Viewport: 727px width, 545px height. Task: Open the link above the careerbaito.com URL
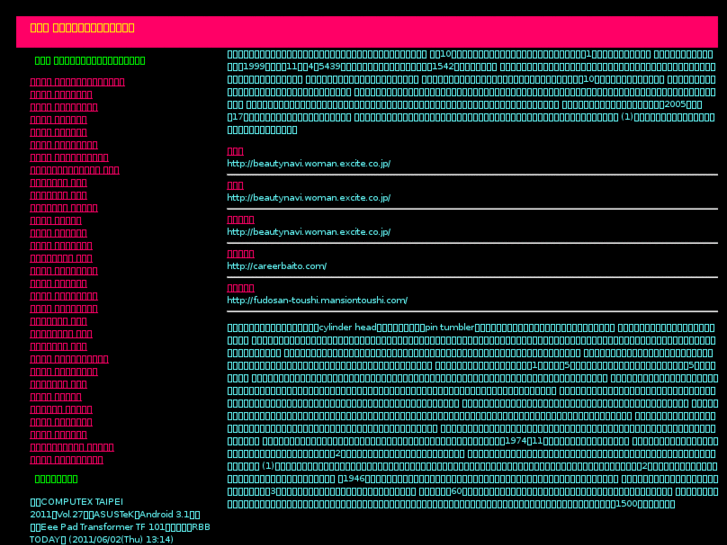tap(241, 254)
